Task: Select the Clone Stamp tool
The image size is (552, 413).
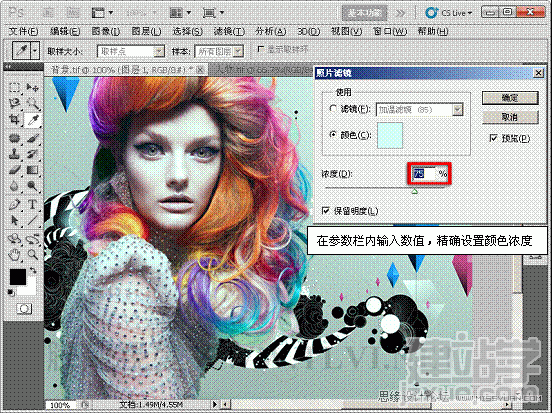Action: [x=14, y=154]
